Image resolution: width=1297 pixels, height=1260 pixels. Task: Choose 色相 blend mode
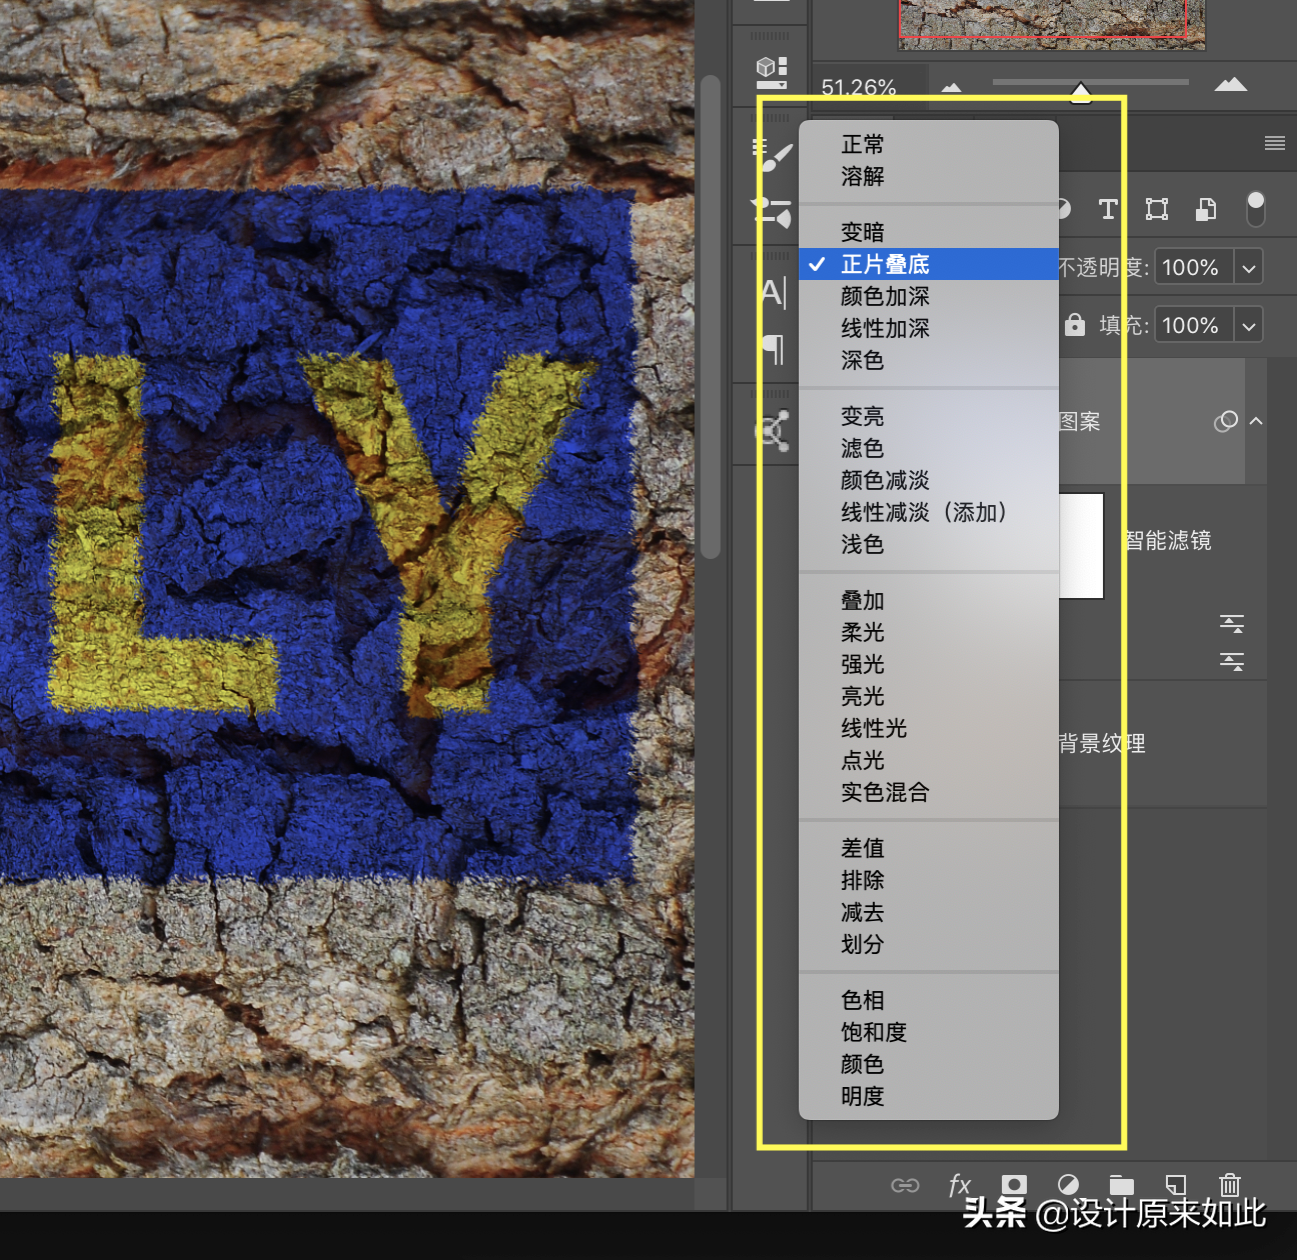tap(928, 1000)
